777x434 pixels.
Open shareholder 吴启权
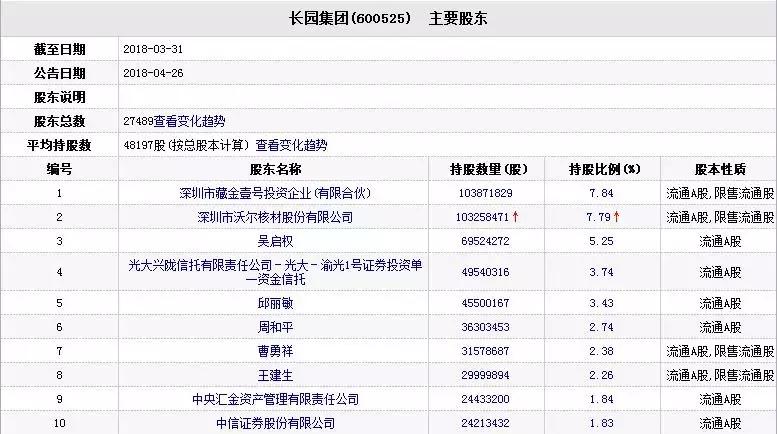click(x=275, y=241)
